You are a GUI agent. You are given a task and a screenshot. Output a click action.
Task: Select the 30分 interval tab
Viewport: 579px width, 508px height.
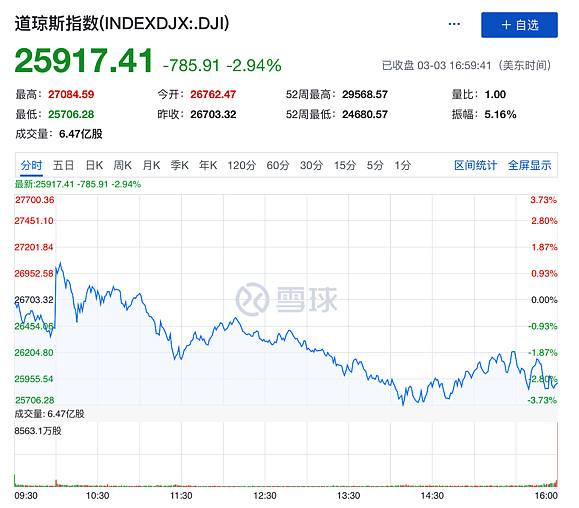tap(311, 165)
